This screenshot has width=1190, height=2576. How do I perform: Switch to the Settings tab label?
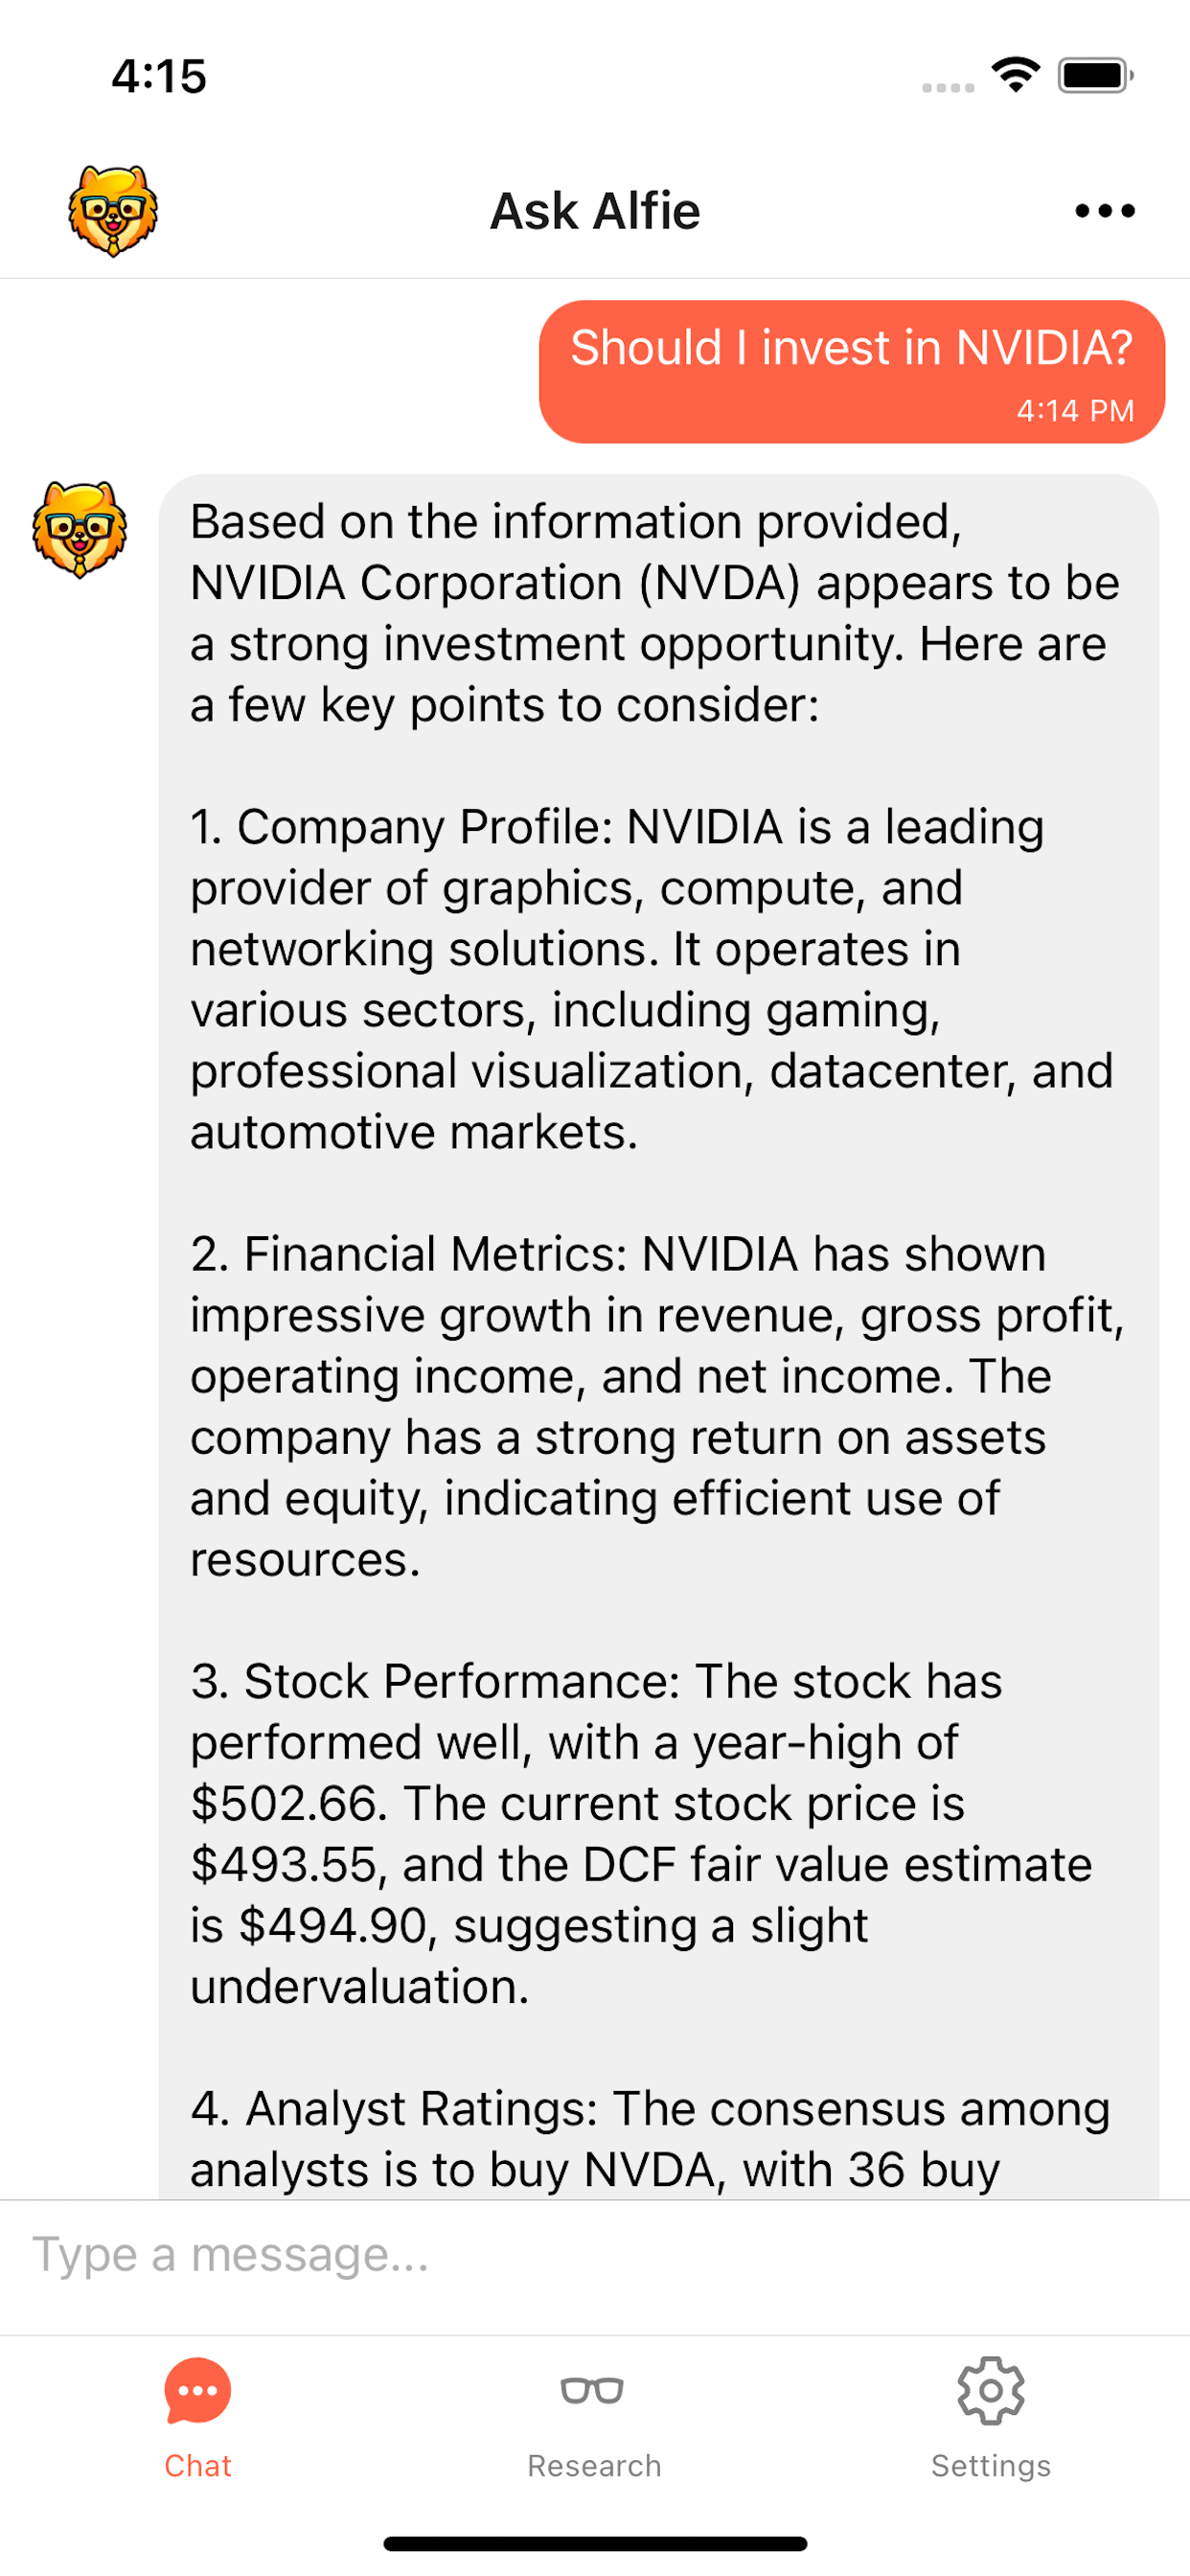[990, 2466]
